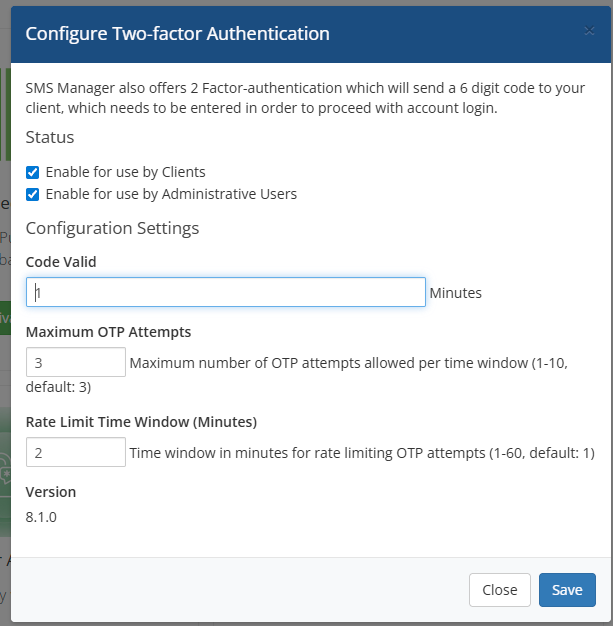Click the version number 8.1.0
Screen dimensions: 613x626
(41, 517)
